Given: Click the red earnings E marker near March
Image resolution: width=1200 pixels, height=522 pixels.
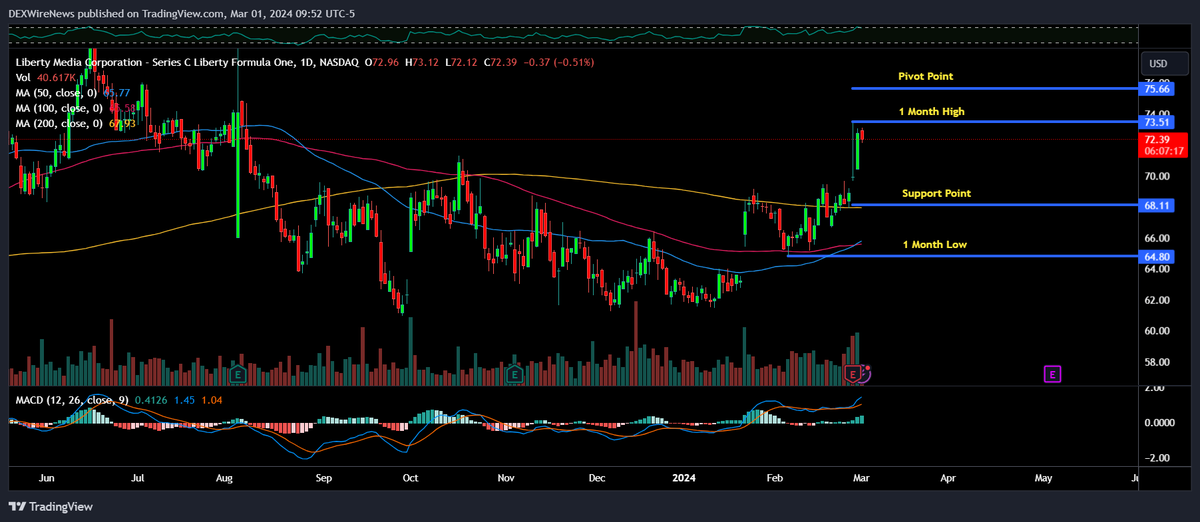Looking at the screenshot, I should coord(853,374).
